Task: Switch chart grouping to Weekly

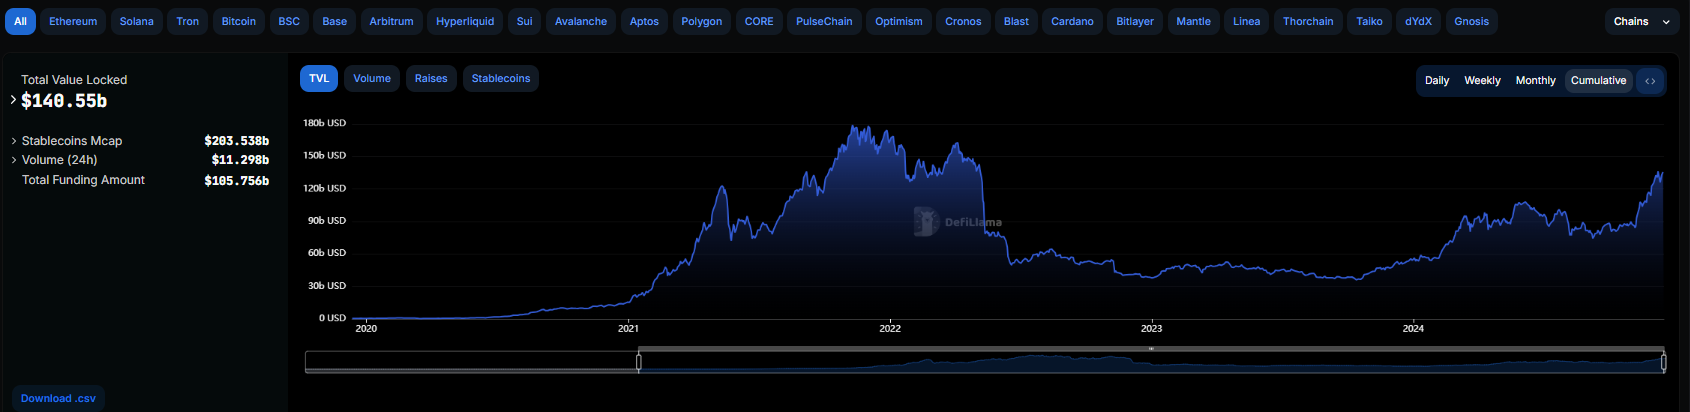Action: (x=1482, y=81)
